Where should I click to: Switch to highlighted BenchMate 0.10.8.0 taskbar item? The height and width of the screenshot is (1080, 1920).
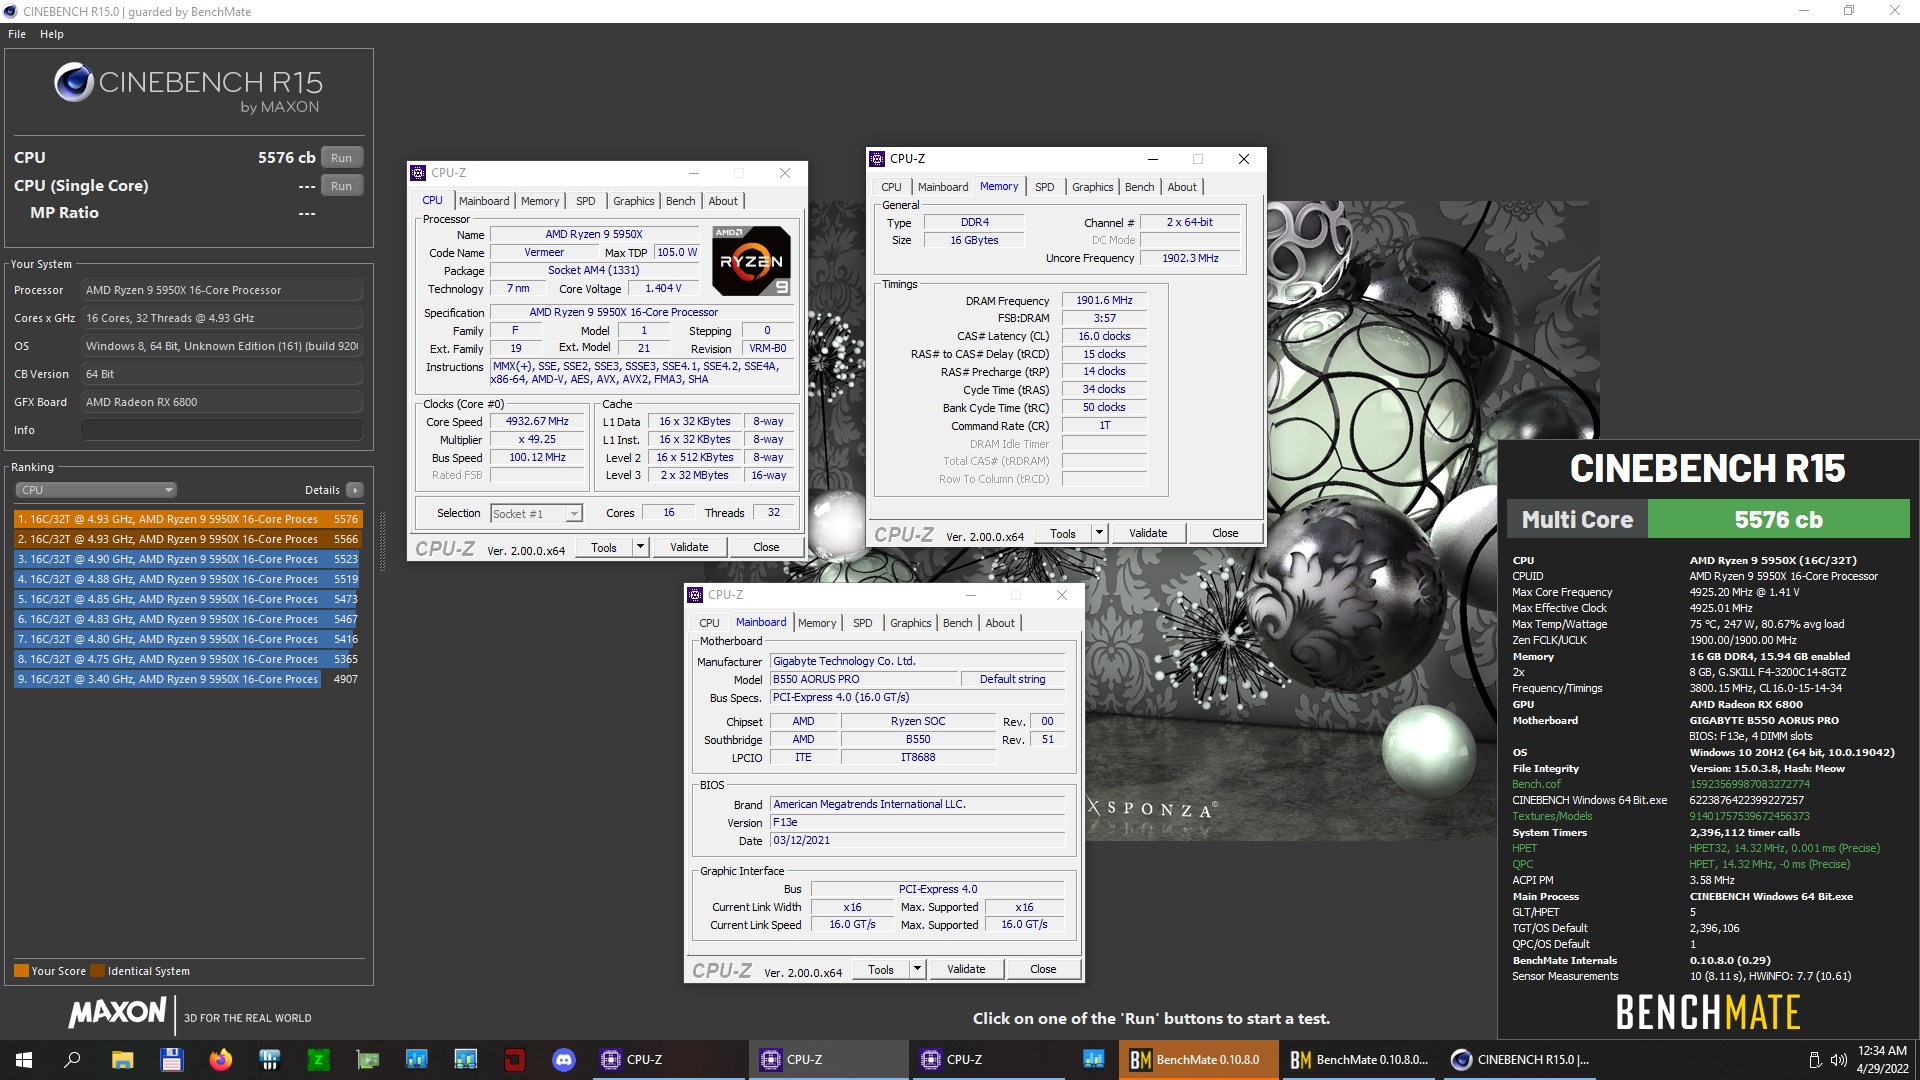1198,1060
